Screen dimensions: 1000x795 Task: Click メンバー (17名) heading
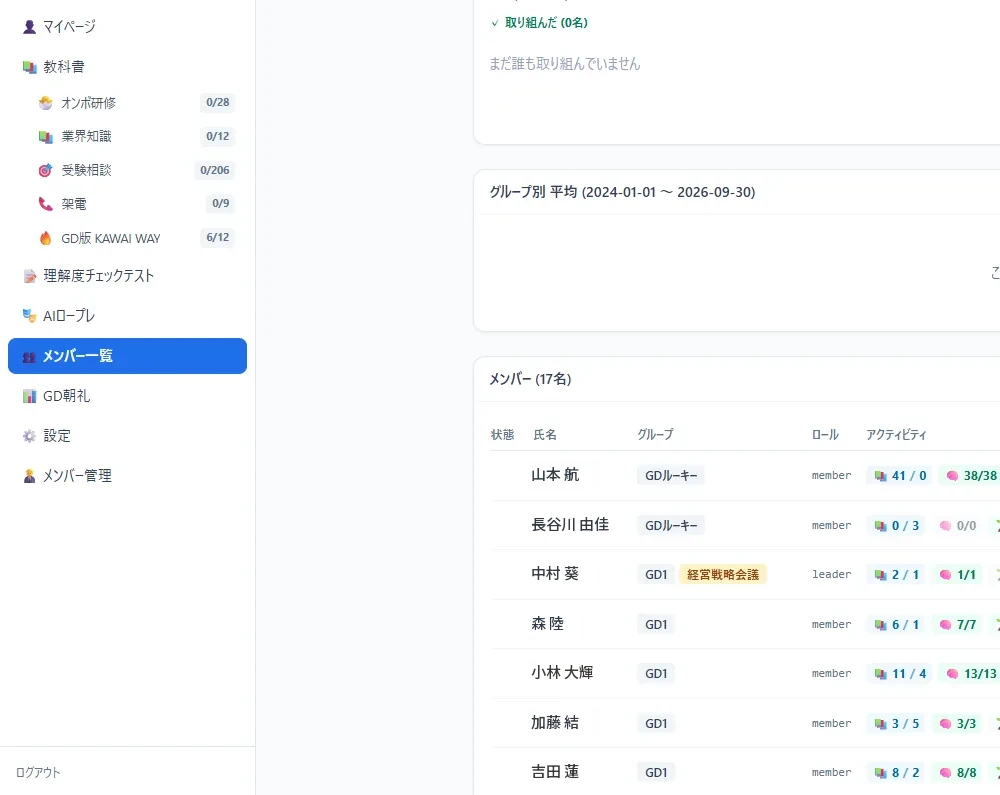click(531, 379)
